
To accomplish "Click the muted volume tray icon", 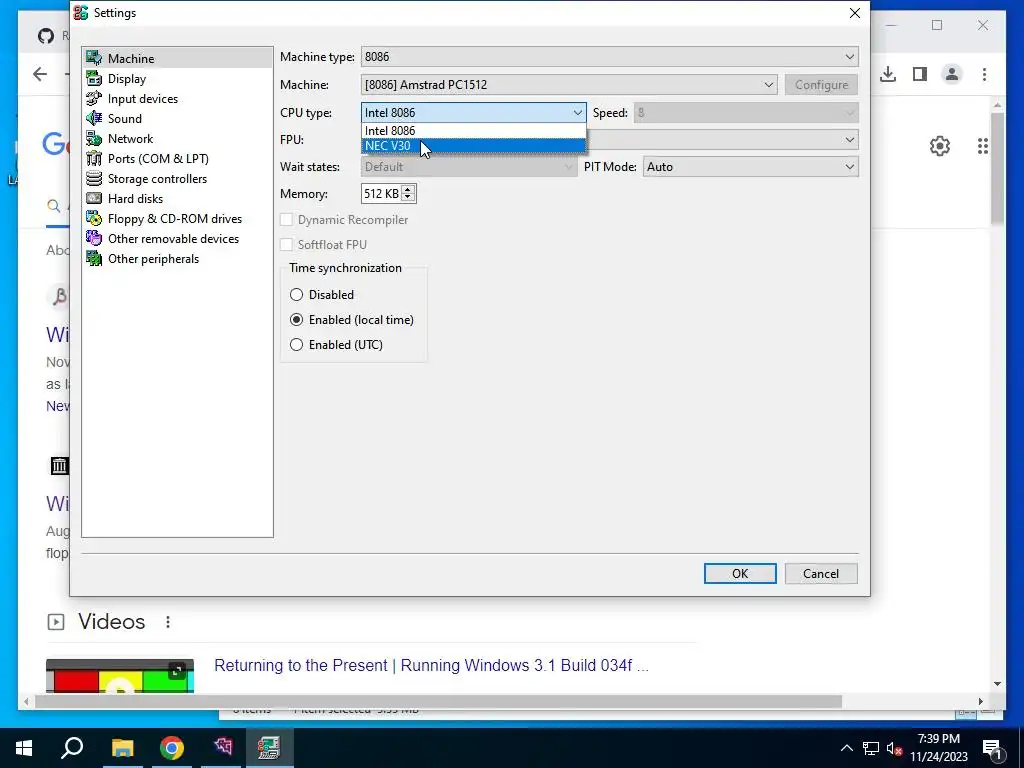I will (x=895, y=748).
